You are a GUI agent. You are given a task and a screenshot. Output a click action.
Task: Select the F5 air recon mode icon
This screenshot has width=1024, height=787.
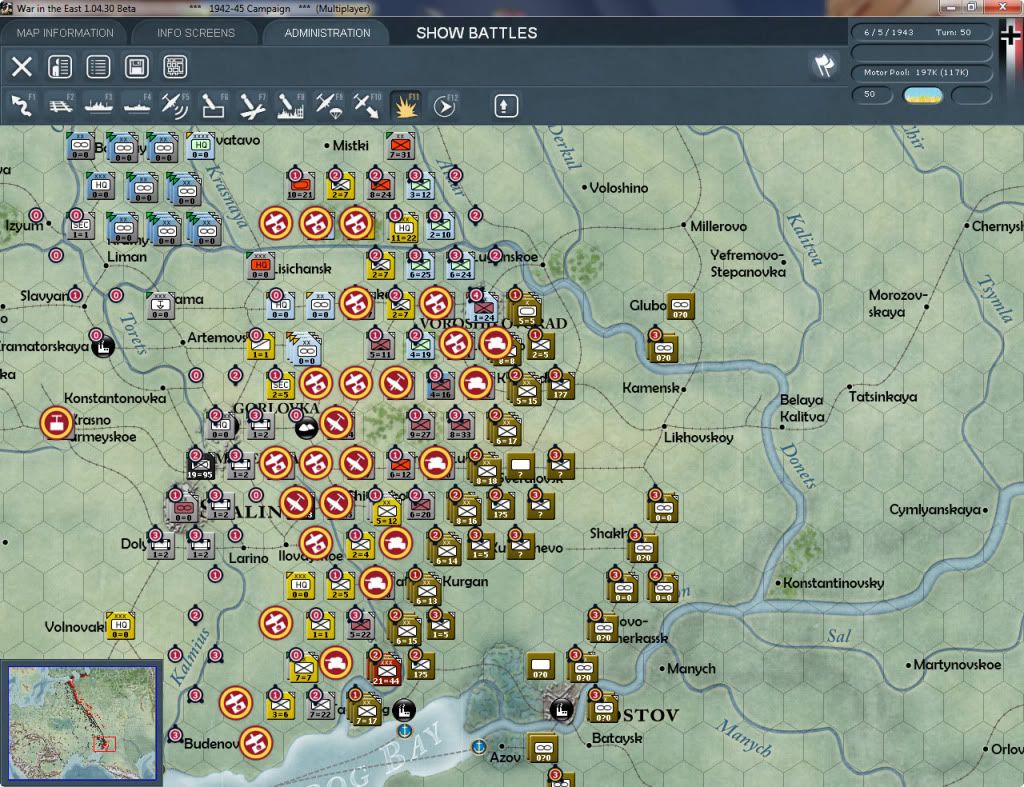(x=175, y=106)
